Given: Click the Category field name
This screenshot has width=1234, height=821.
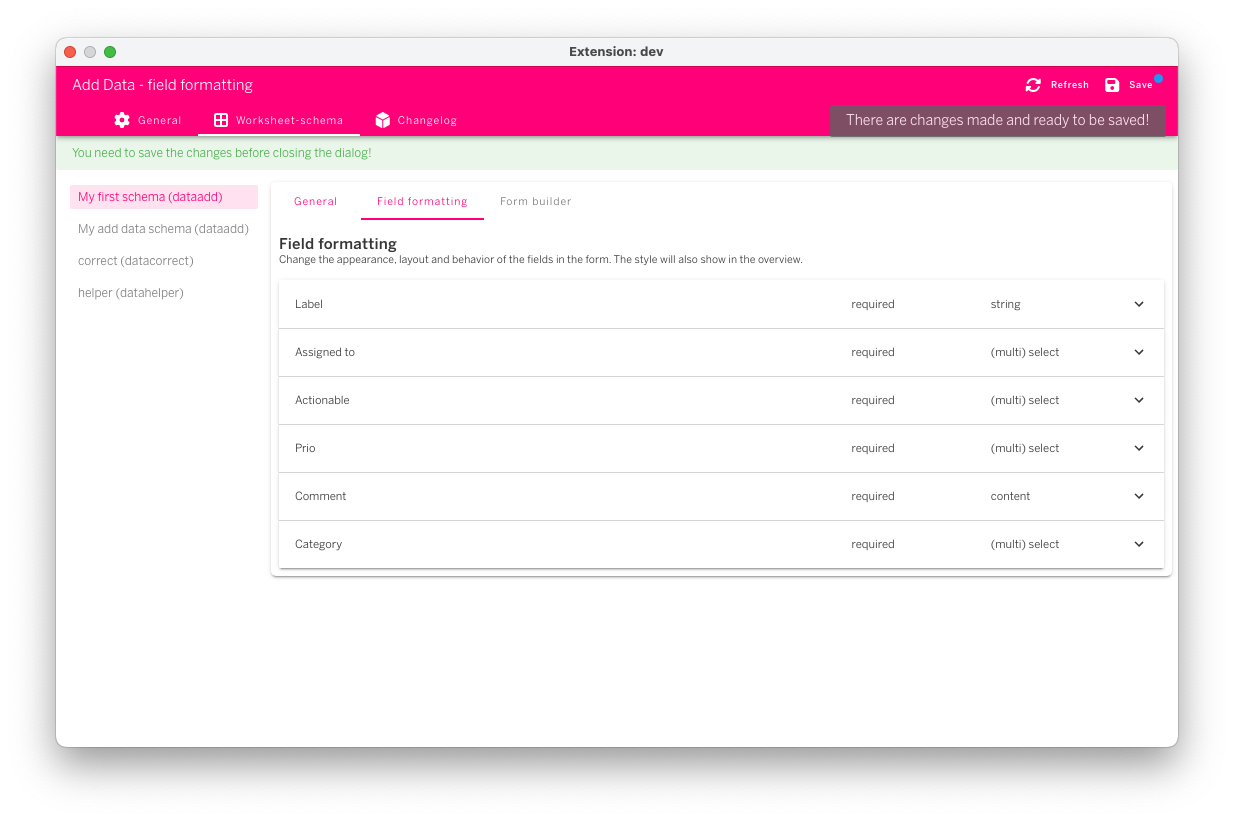Looking at the screenshot, I should click(x=318, y=544).
